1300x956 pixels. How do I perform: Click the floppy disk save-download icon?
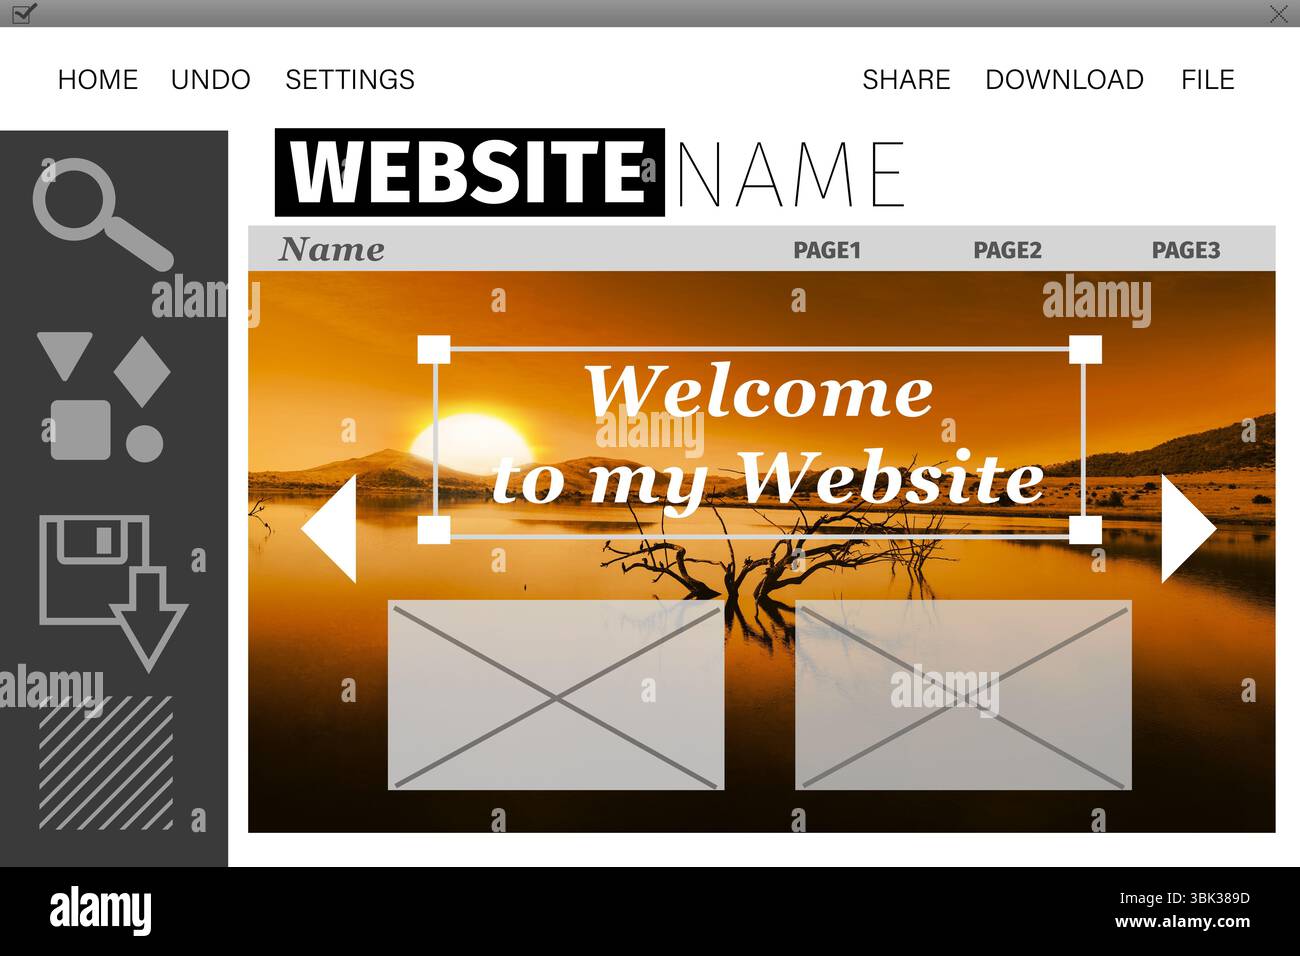tap(113, 592)
